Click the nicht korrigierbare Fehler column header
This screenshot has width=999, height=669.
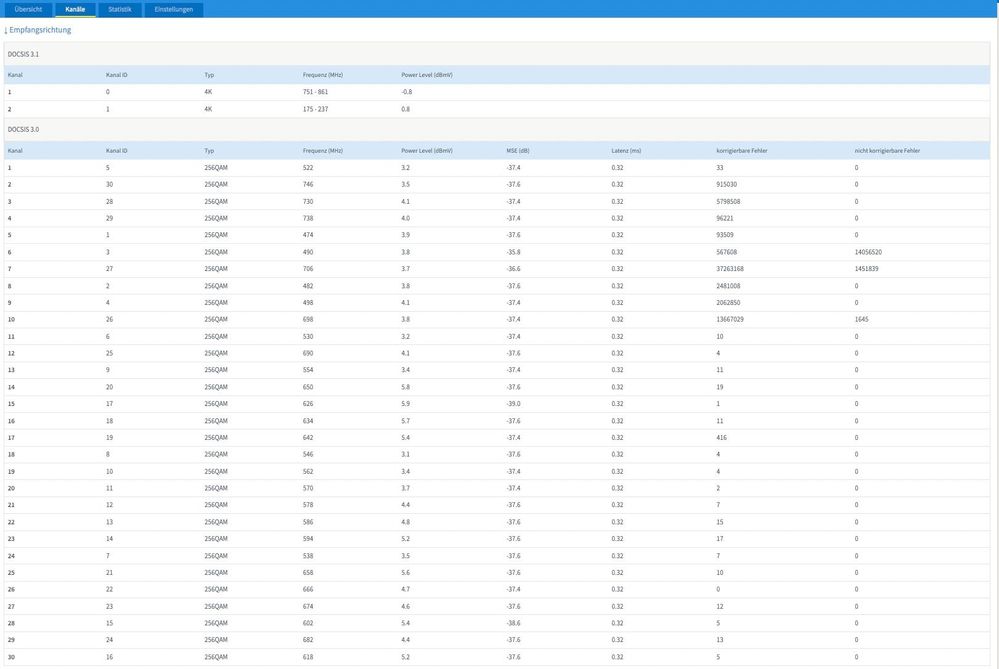click(x=887, y=151)
